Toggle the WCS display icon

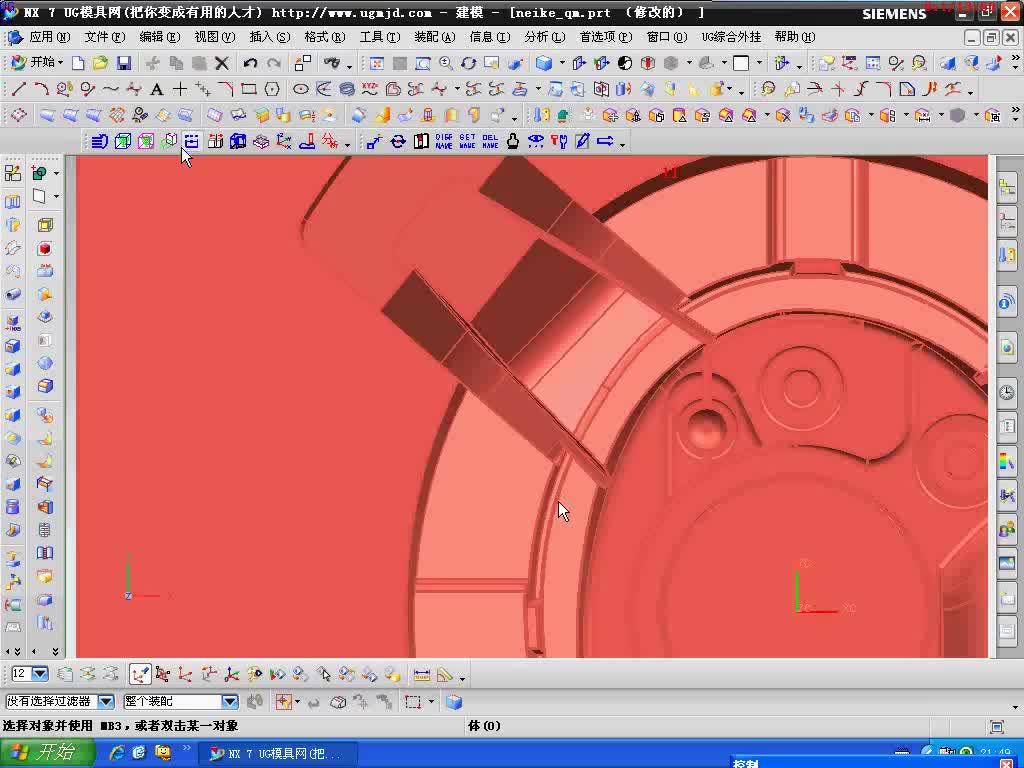pyautogui.click(x=140, y=674)
